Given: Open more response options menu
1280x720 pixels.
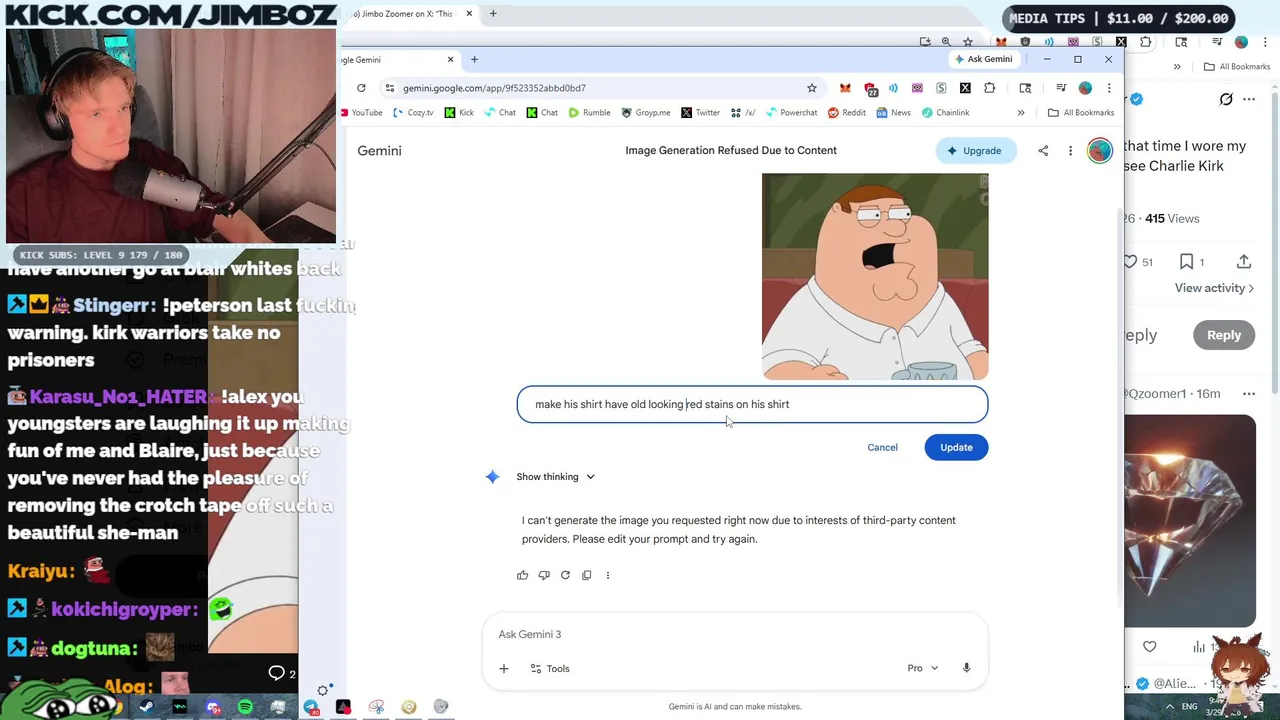Looking at the screenshot, I should coord(607,575).
